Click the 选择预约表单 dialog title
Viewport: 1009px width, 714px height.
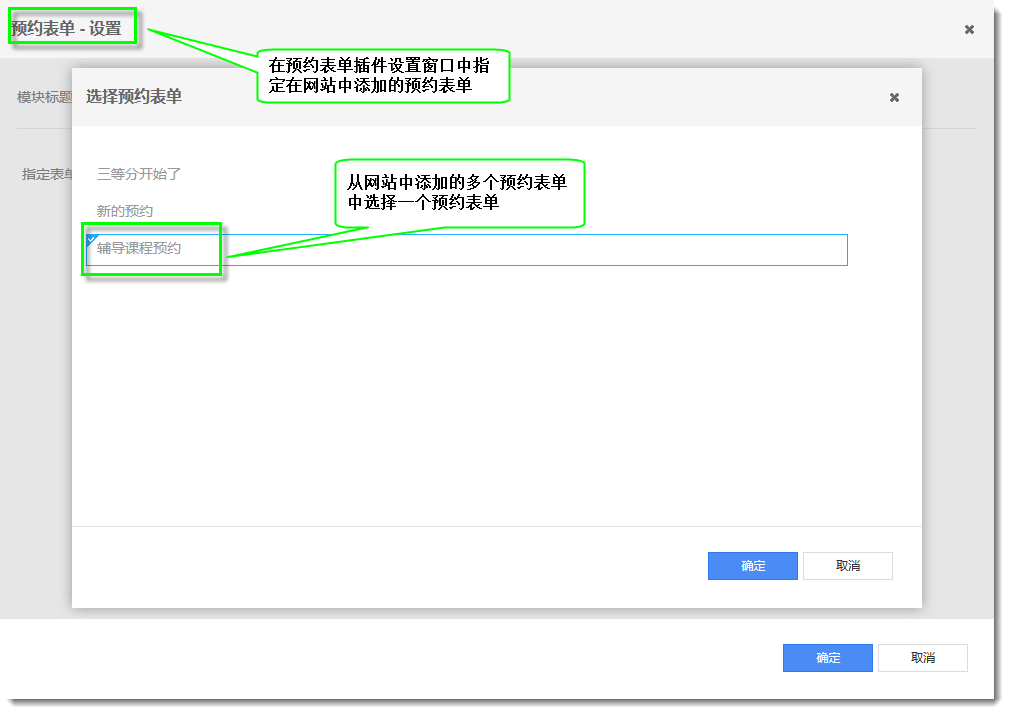pos(134,97)
